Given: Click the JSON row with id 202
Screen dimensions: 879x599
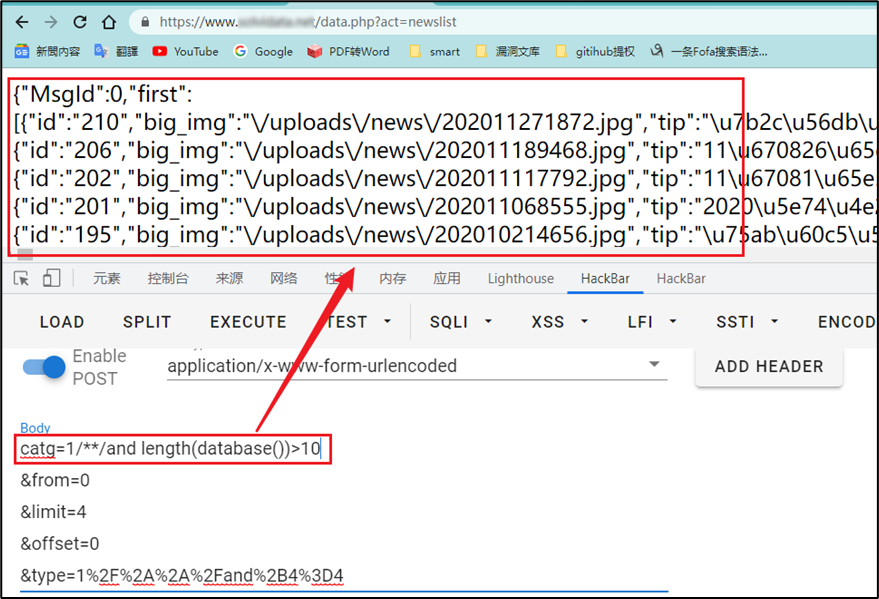Looking at the screenshot, I should point(445,179).
